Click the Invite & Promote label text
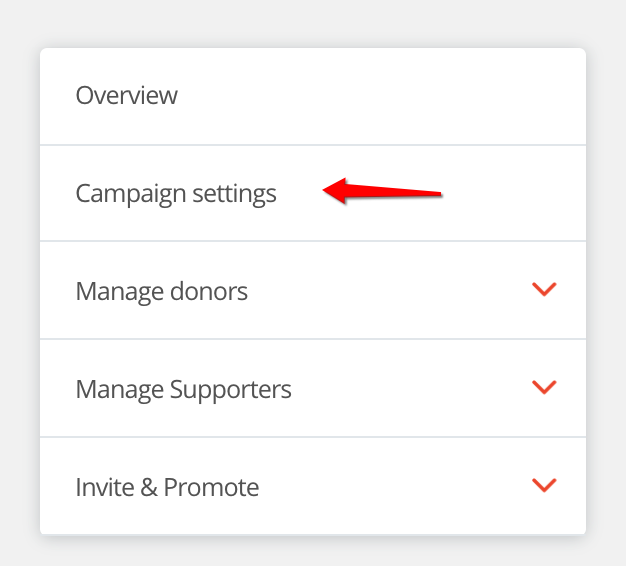The image size is (626, 566). click(168, 487)
